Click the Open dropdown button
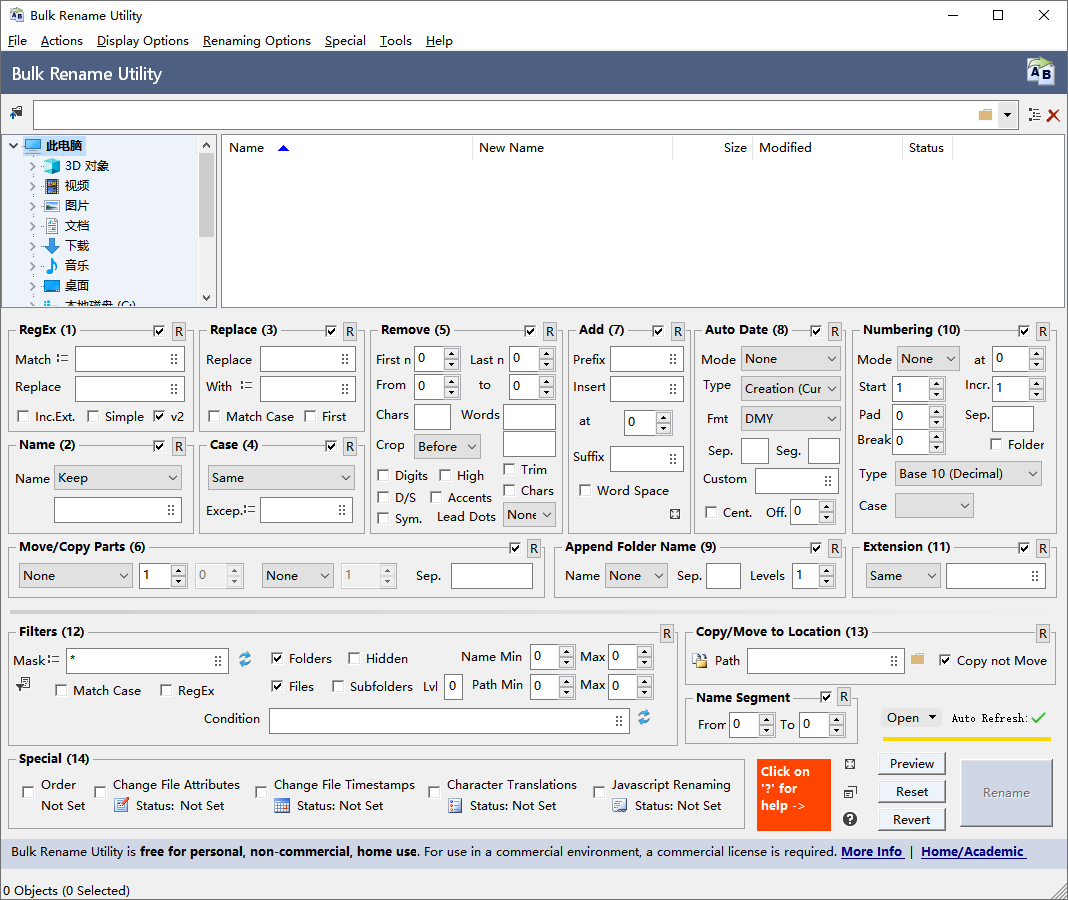 (911, 717)
